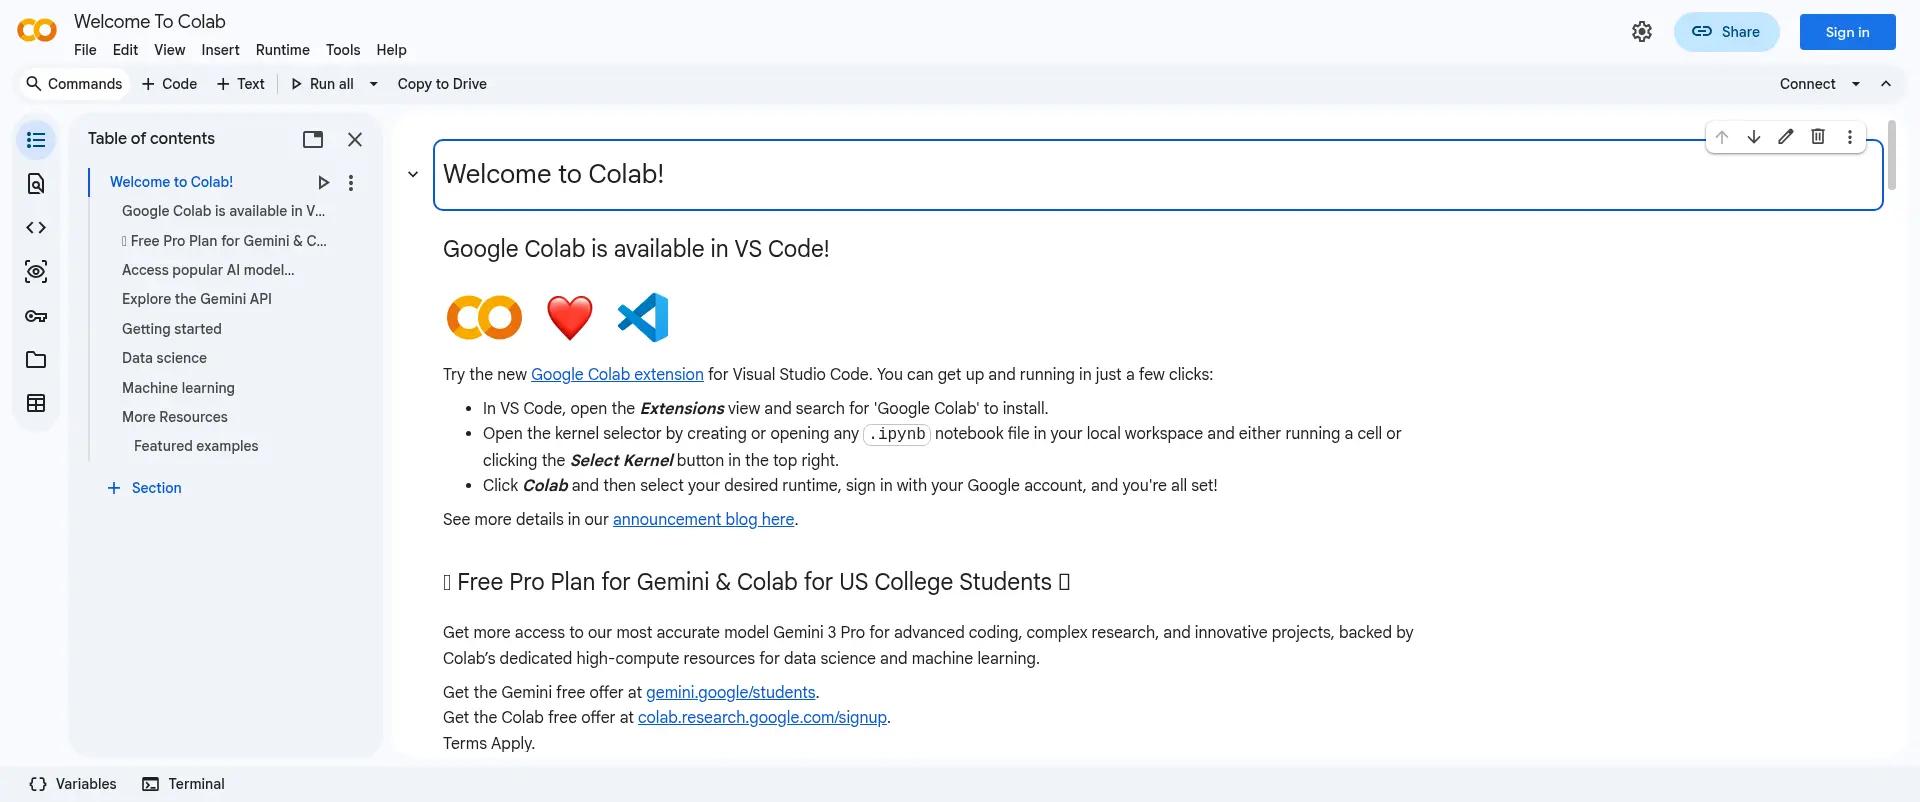Run the Welcome to Colab section
This screenshot has width=1920, height=802.
324,182
